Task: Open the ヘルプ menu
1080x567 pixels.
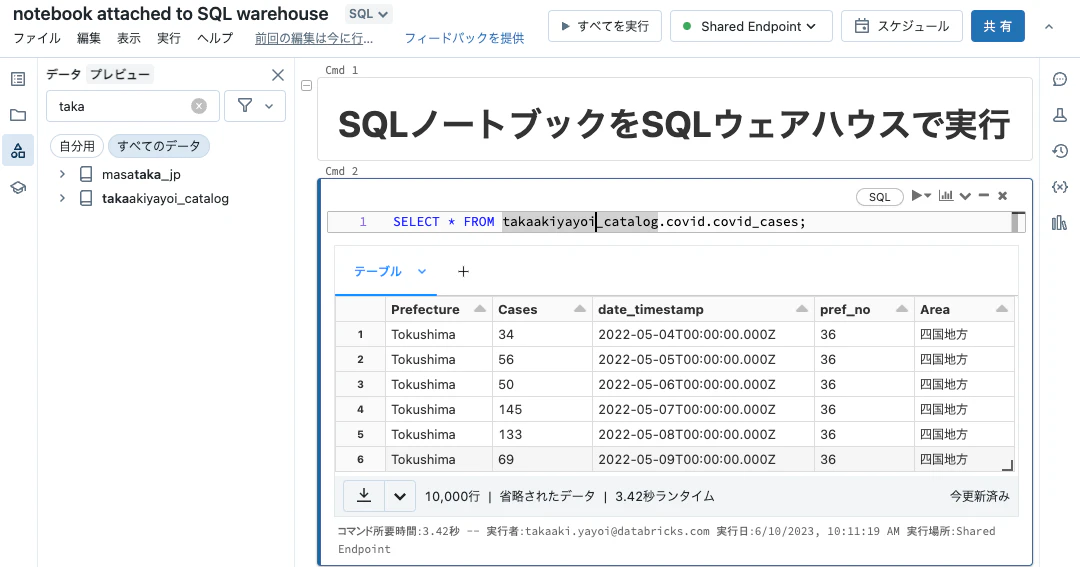Action: (215, 38)
